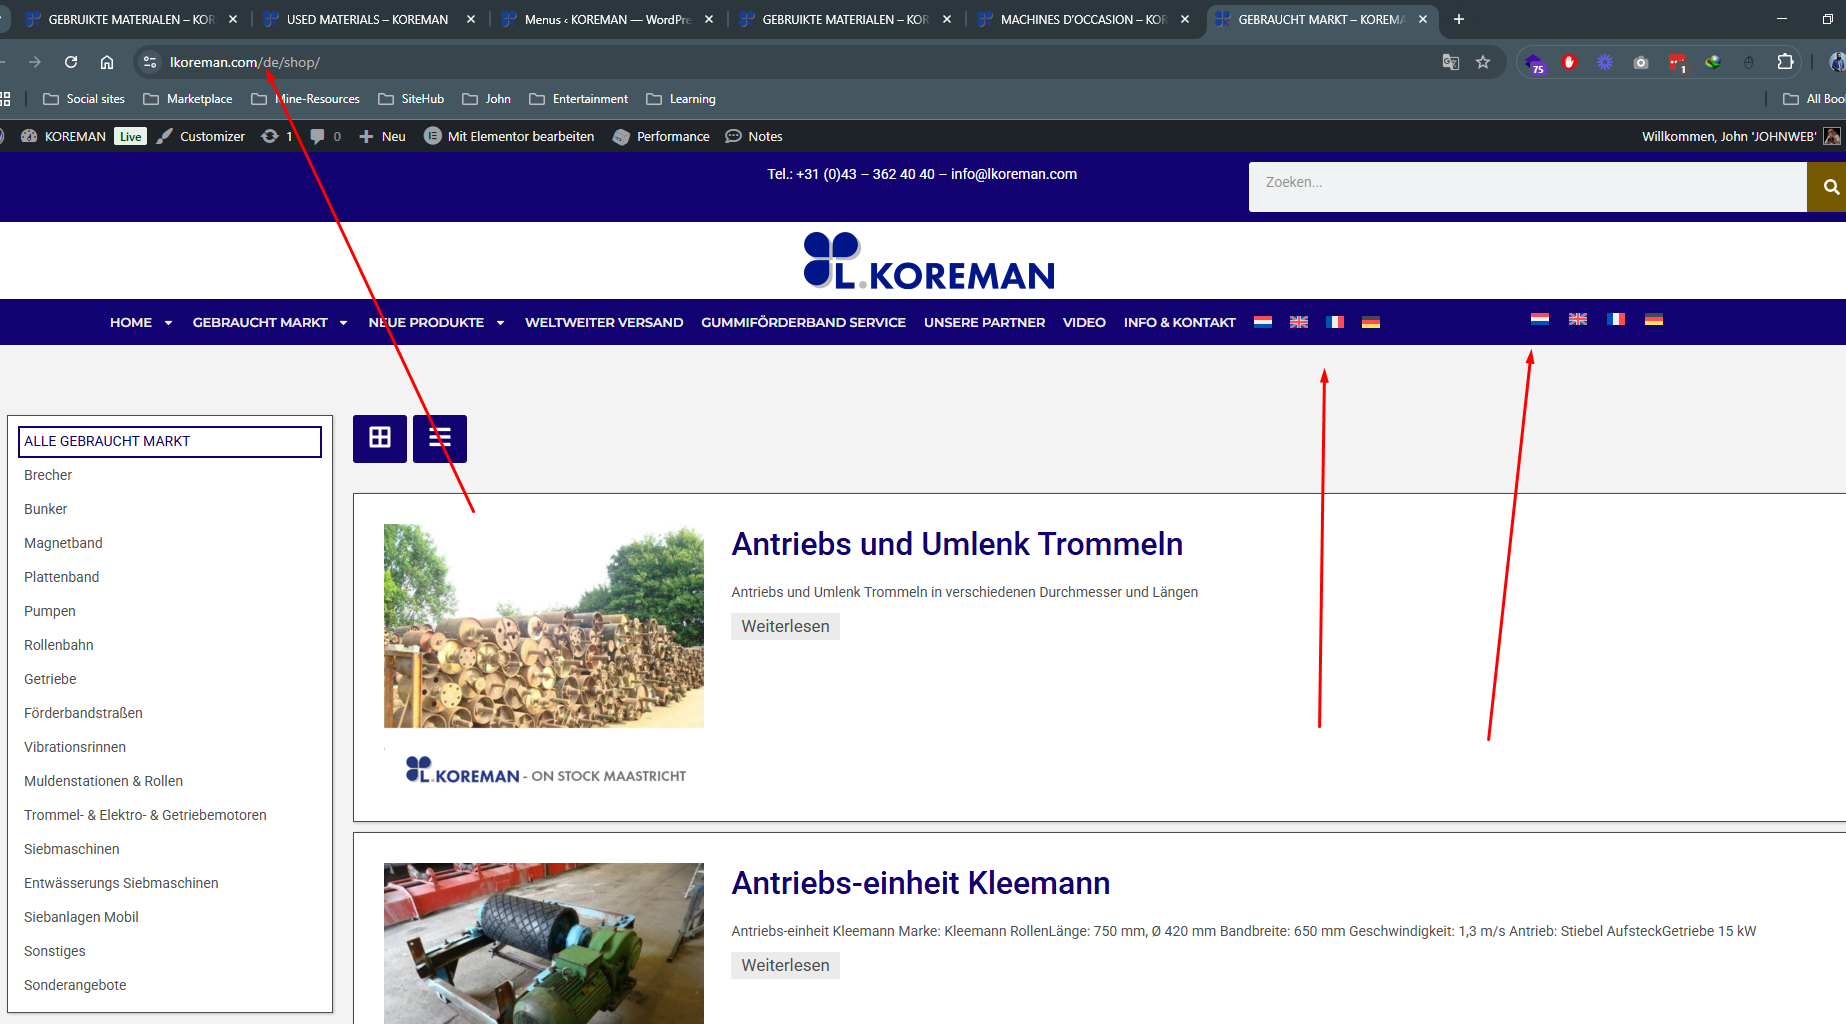Open the WordPress updates icon showing 1

tap(277, 136)
